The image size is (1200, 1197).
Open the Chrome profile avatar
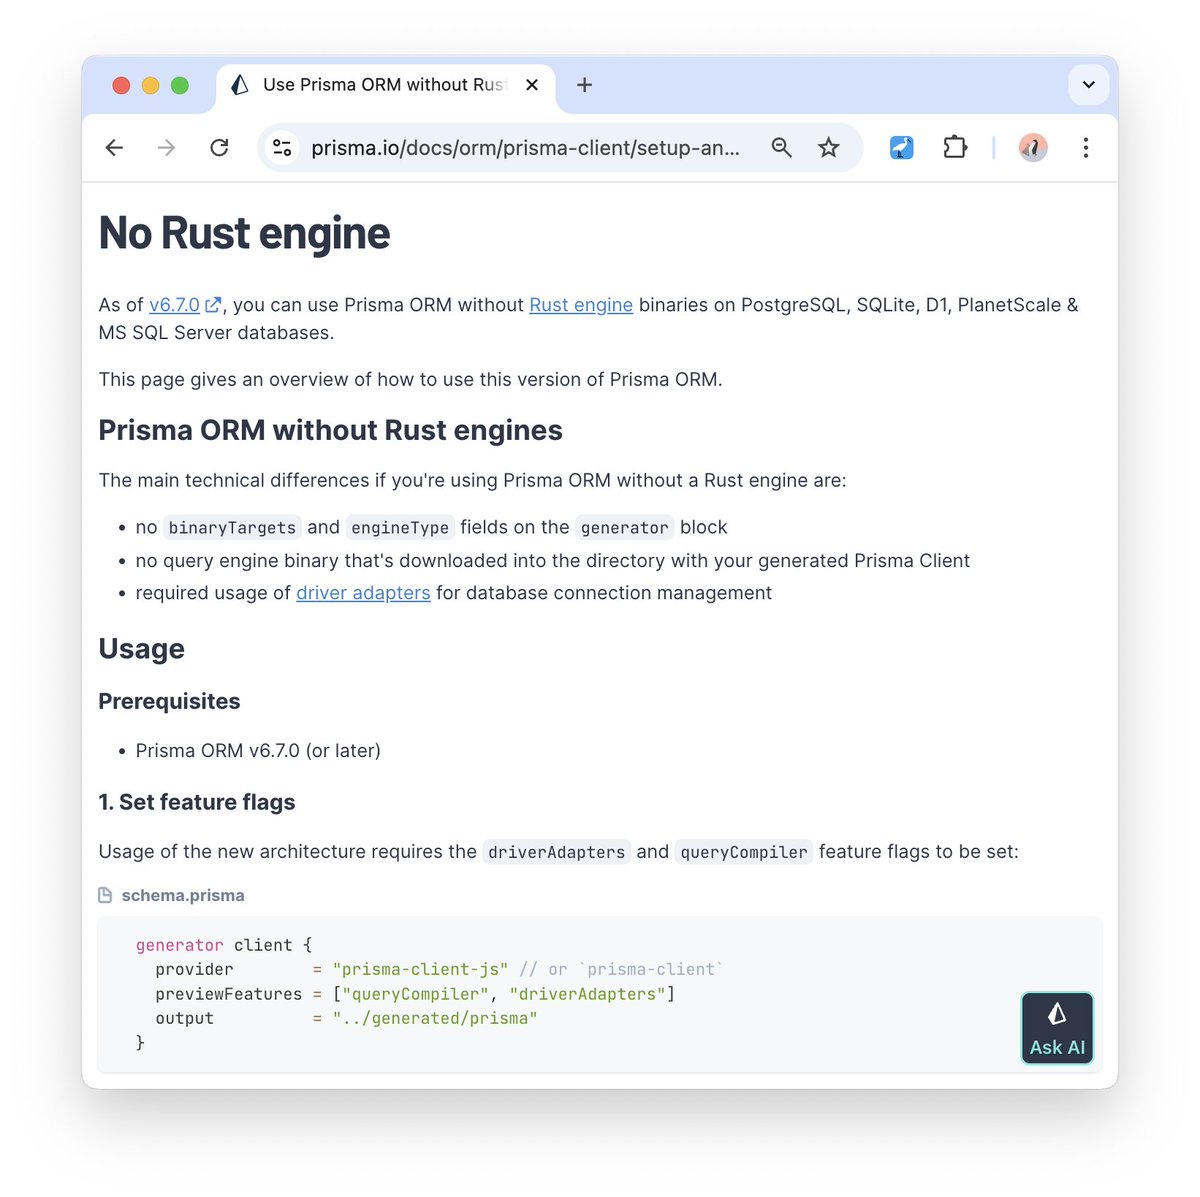pos(1033,148)
